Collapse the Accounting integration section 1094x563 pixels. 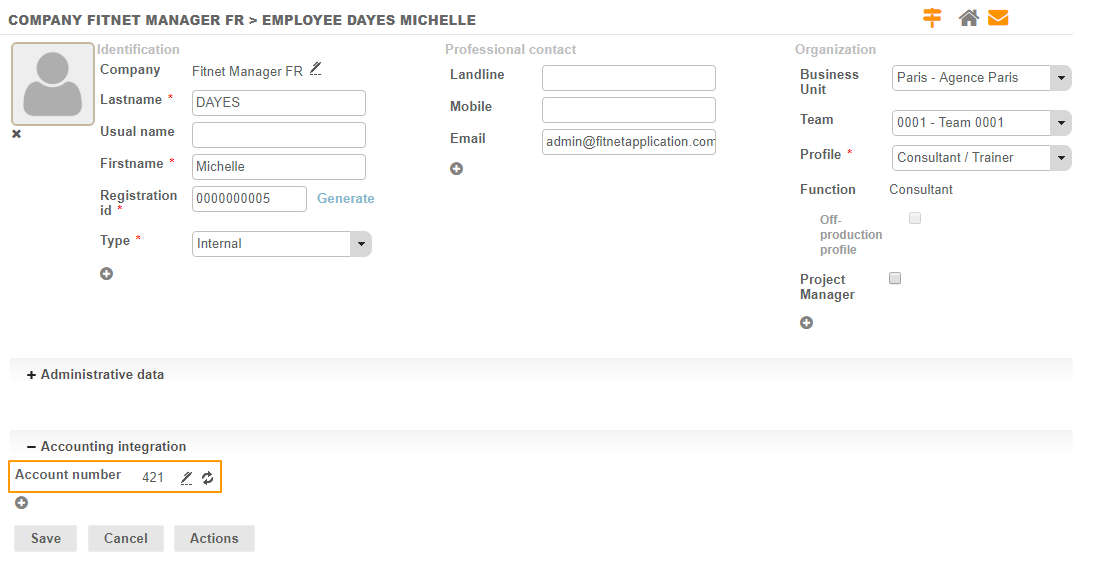tap(105, 447)
